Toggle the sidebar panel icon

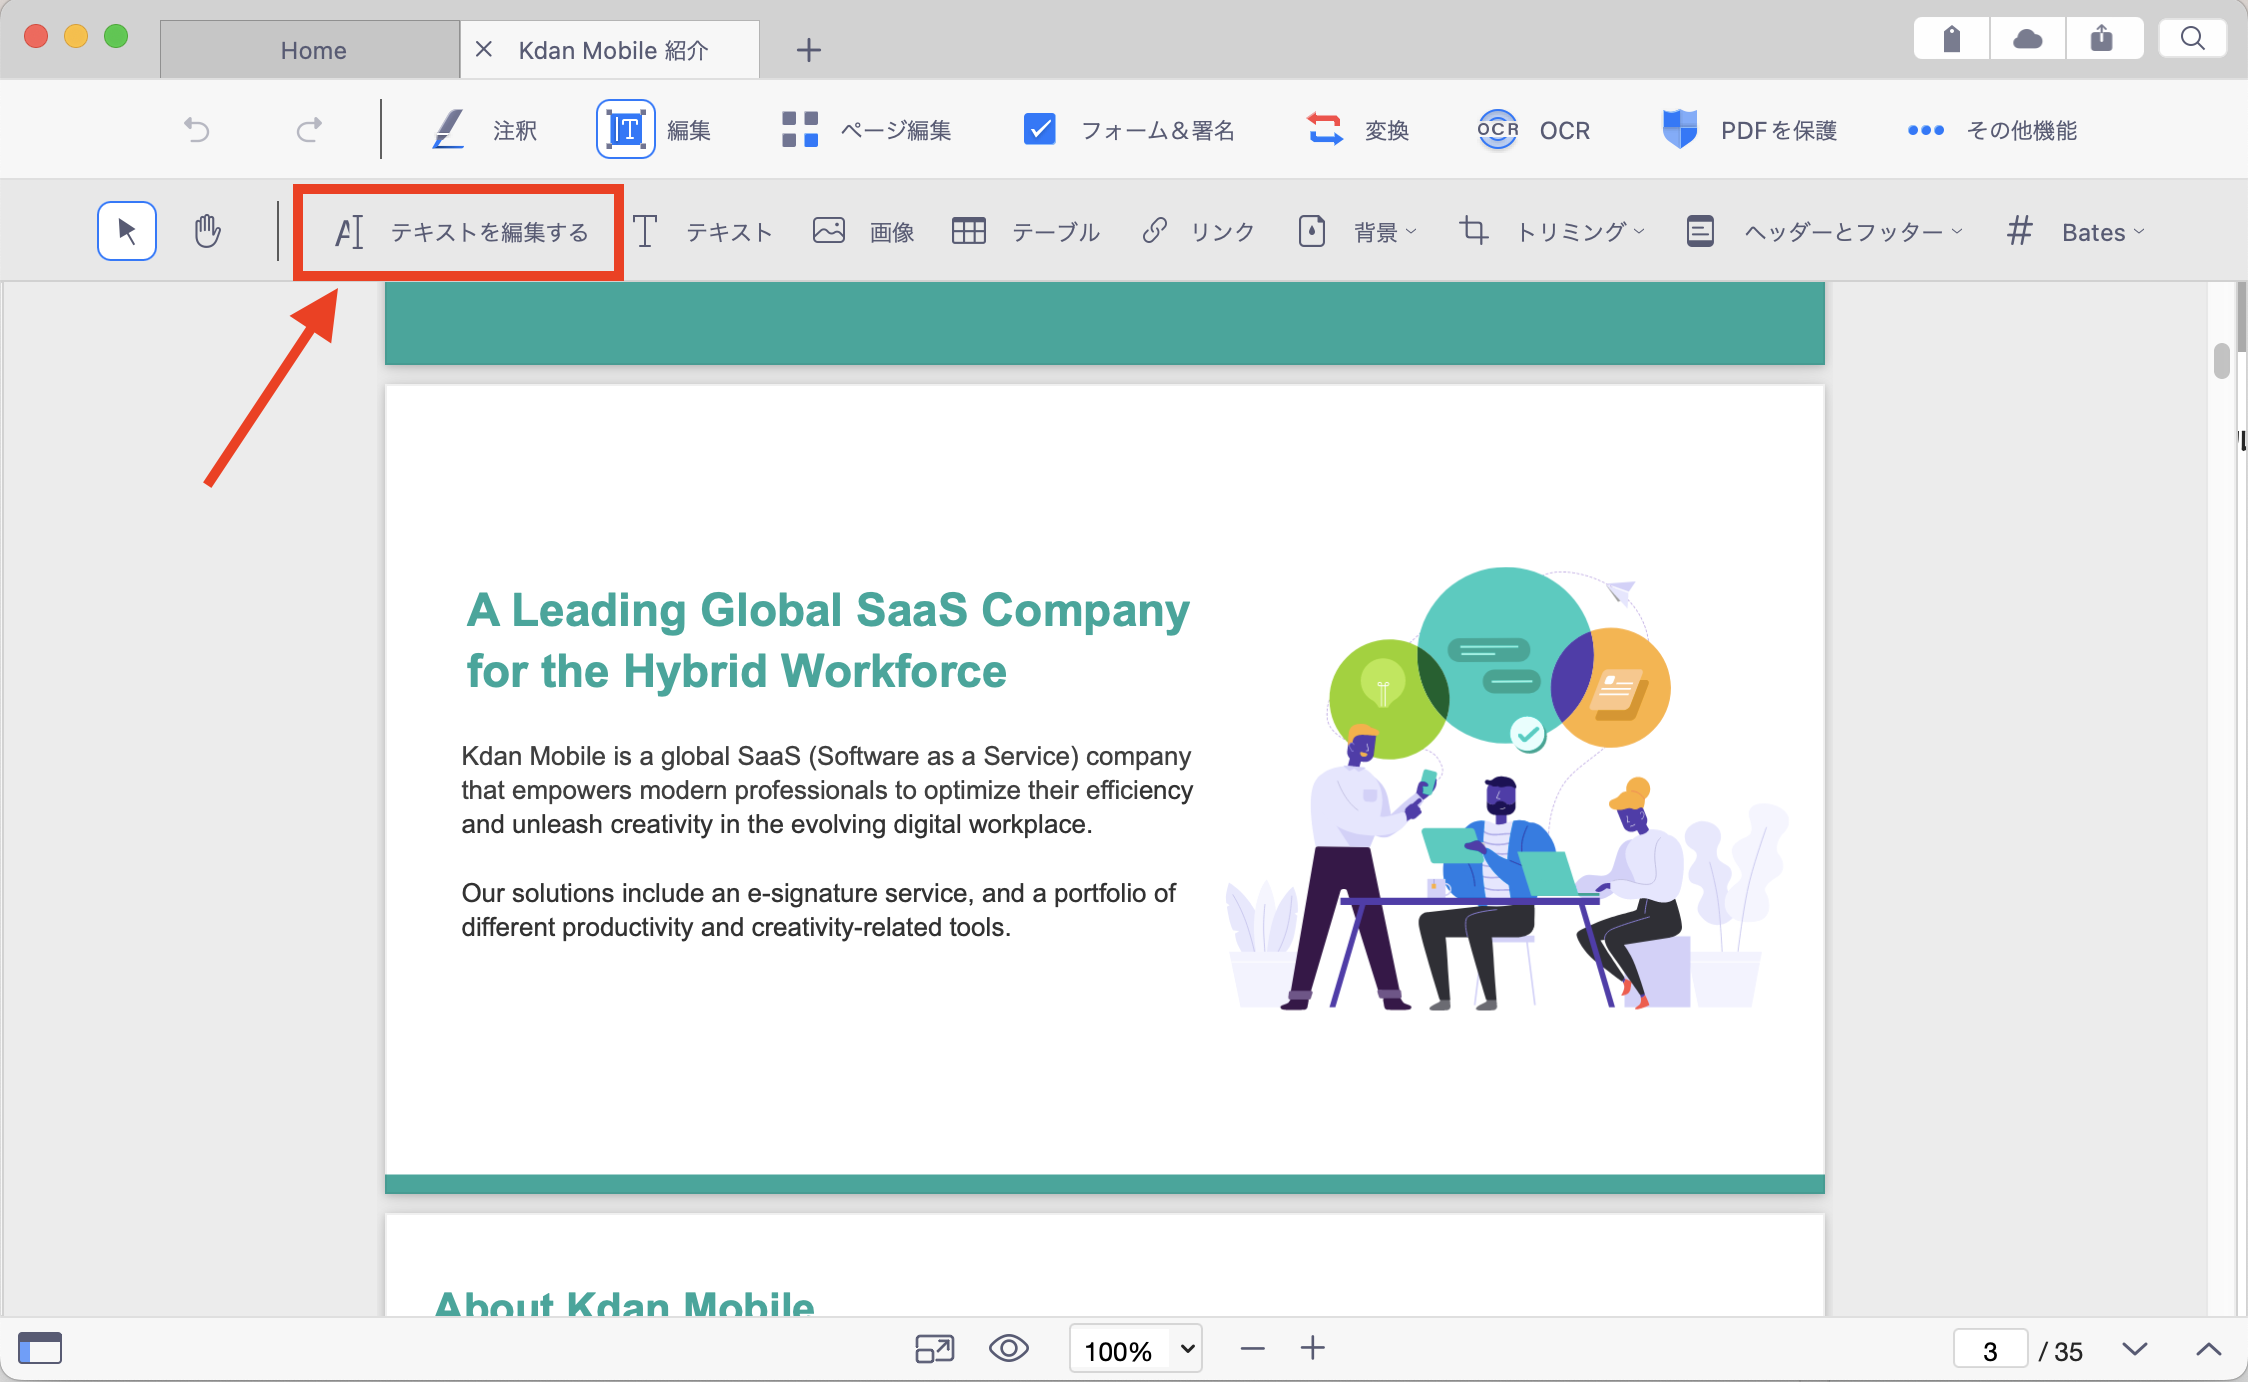(x=40, y=1348)
